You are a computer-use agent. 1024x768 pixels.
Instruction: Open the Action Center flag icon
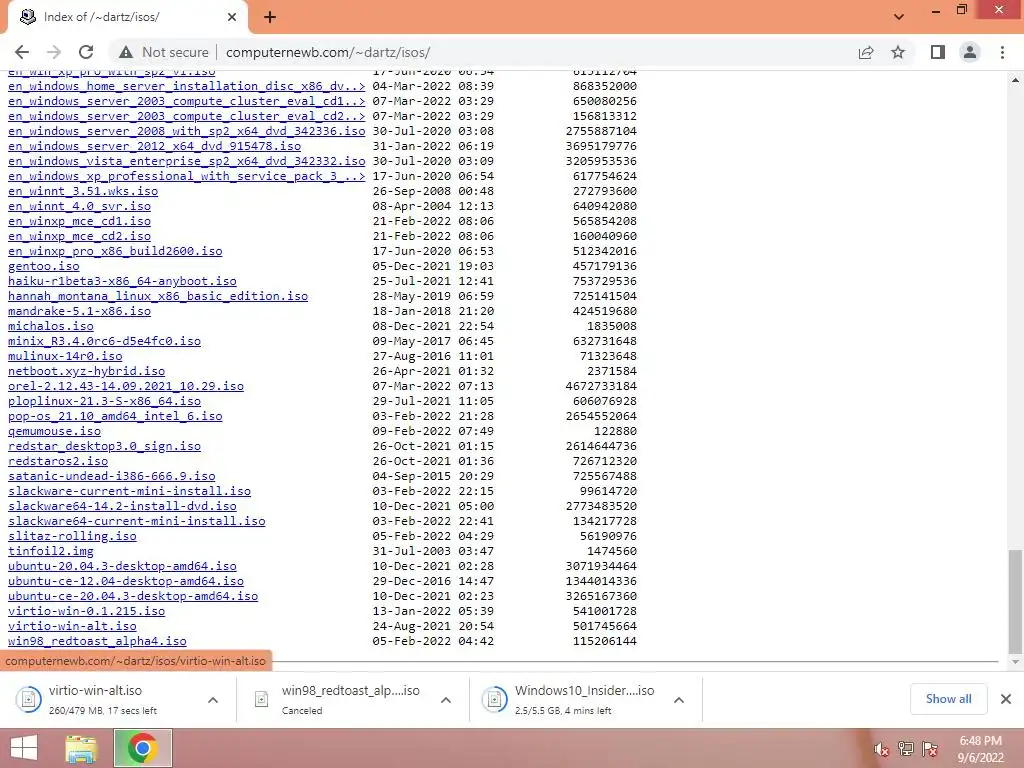coord(930,749)
